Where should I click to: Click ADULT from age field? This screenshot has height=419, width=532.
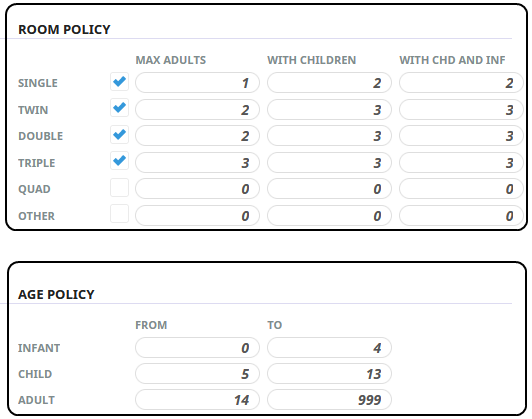click(x=197, y=400)
